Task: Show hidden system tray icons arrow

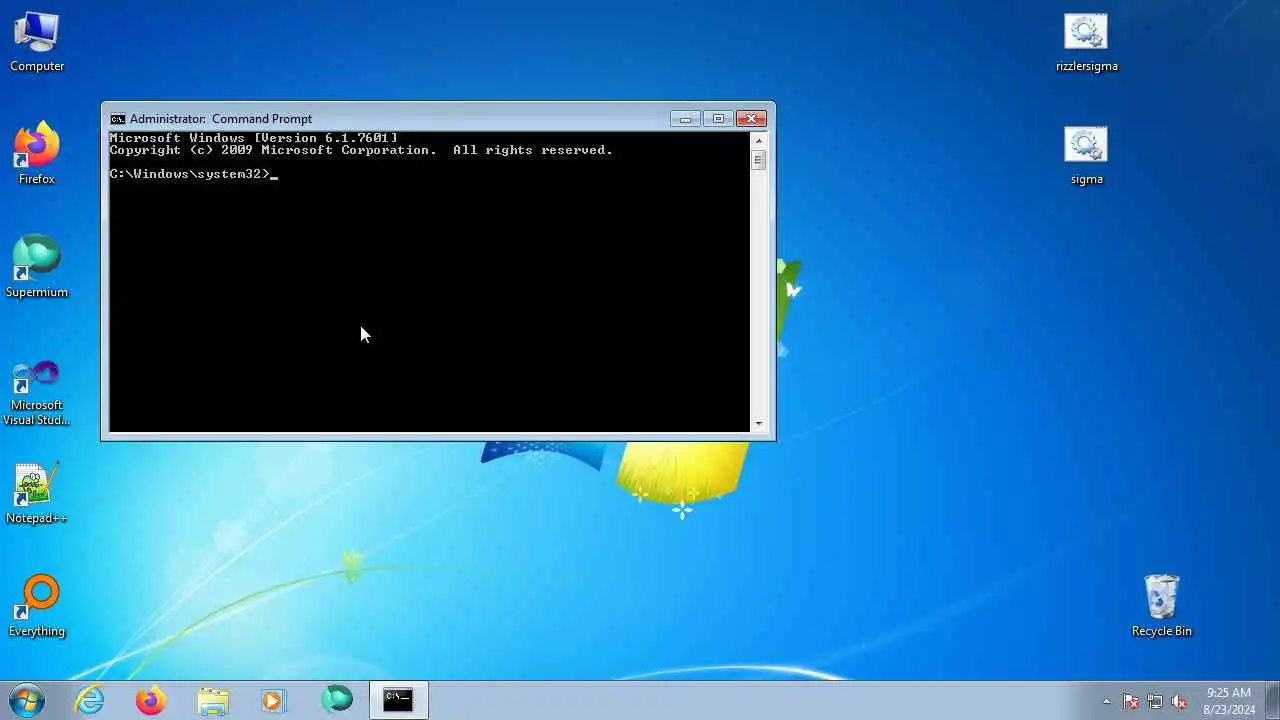Action: pyautogui.click(x=1106, y=701)
